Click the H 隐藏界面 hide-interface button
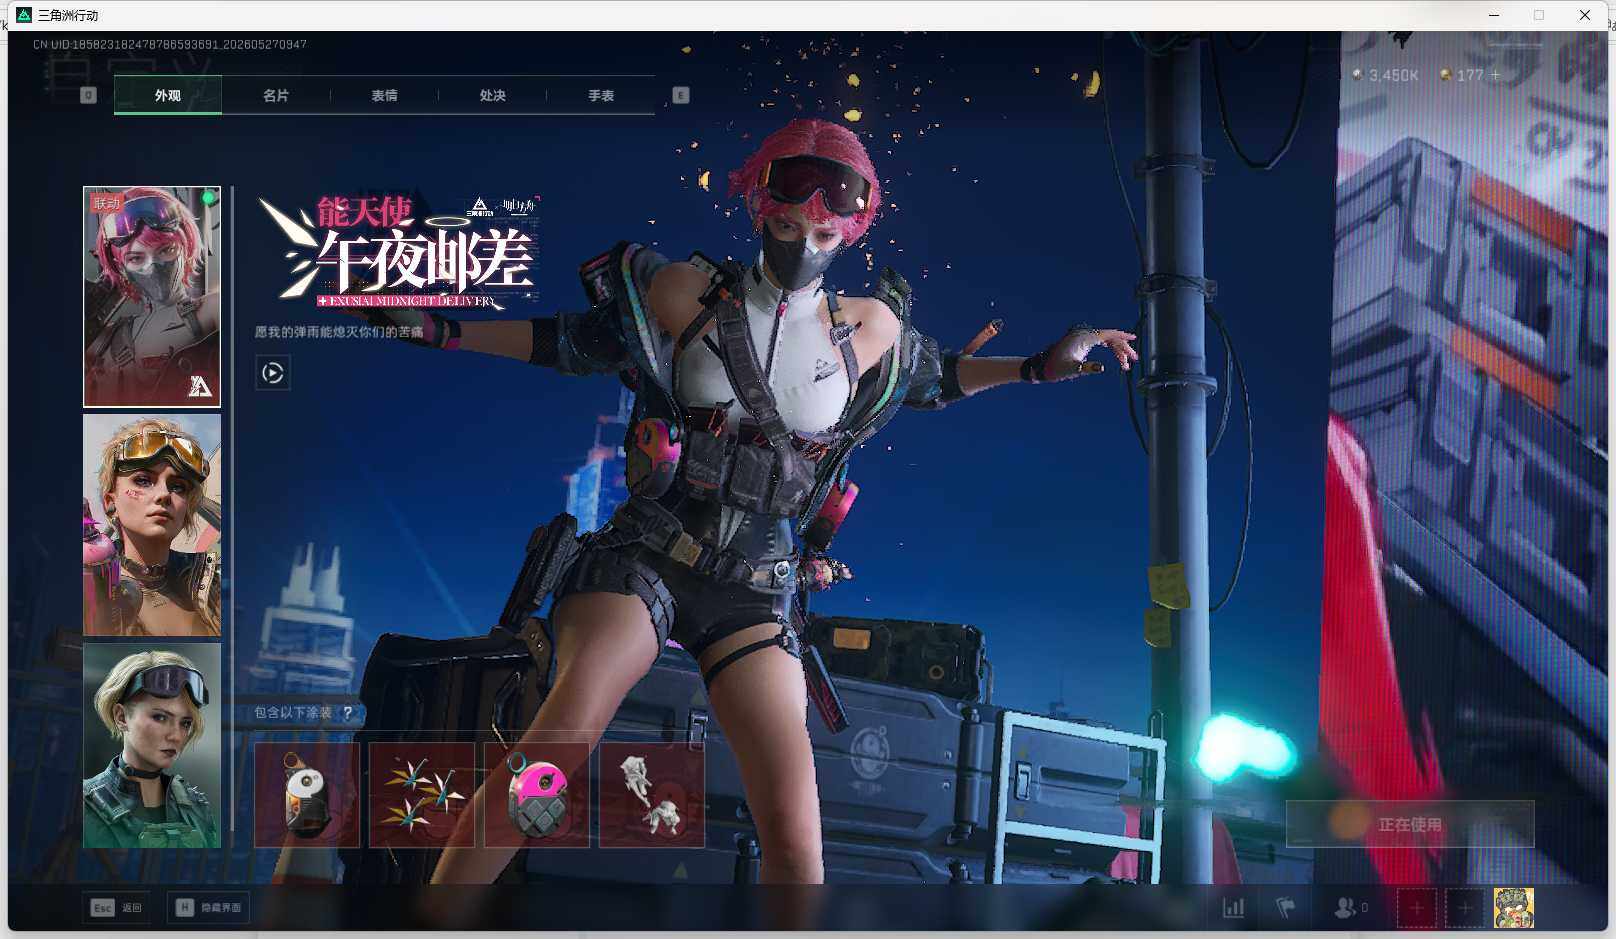This screenshot has width=1616, height=939. 208,908
